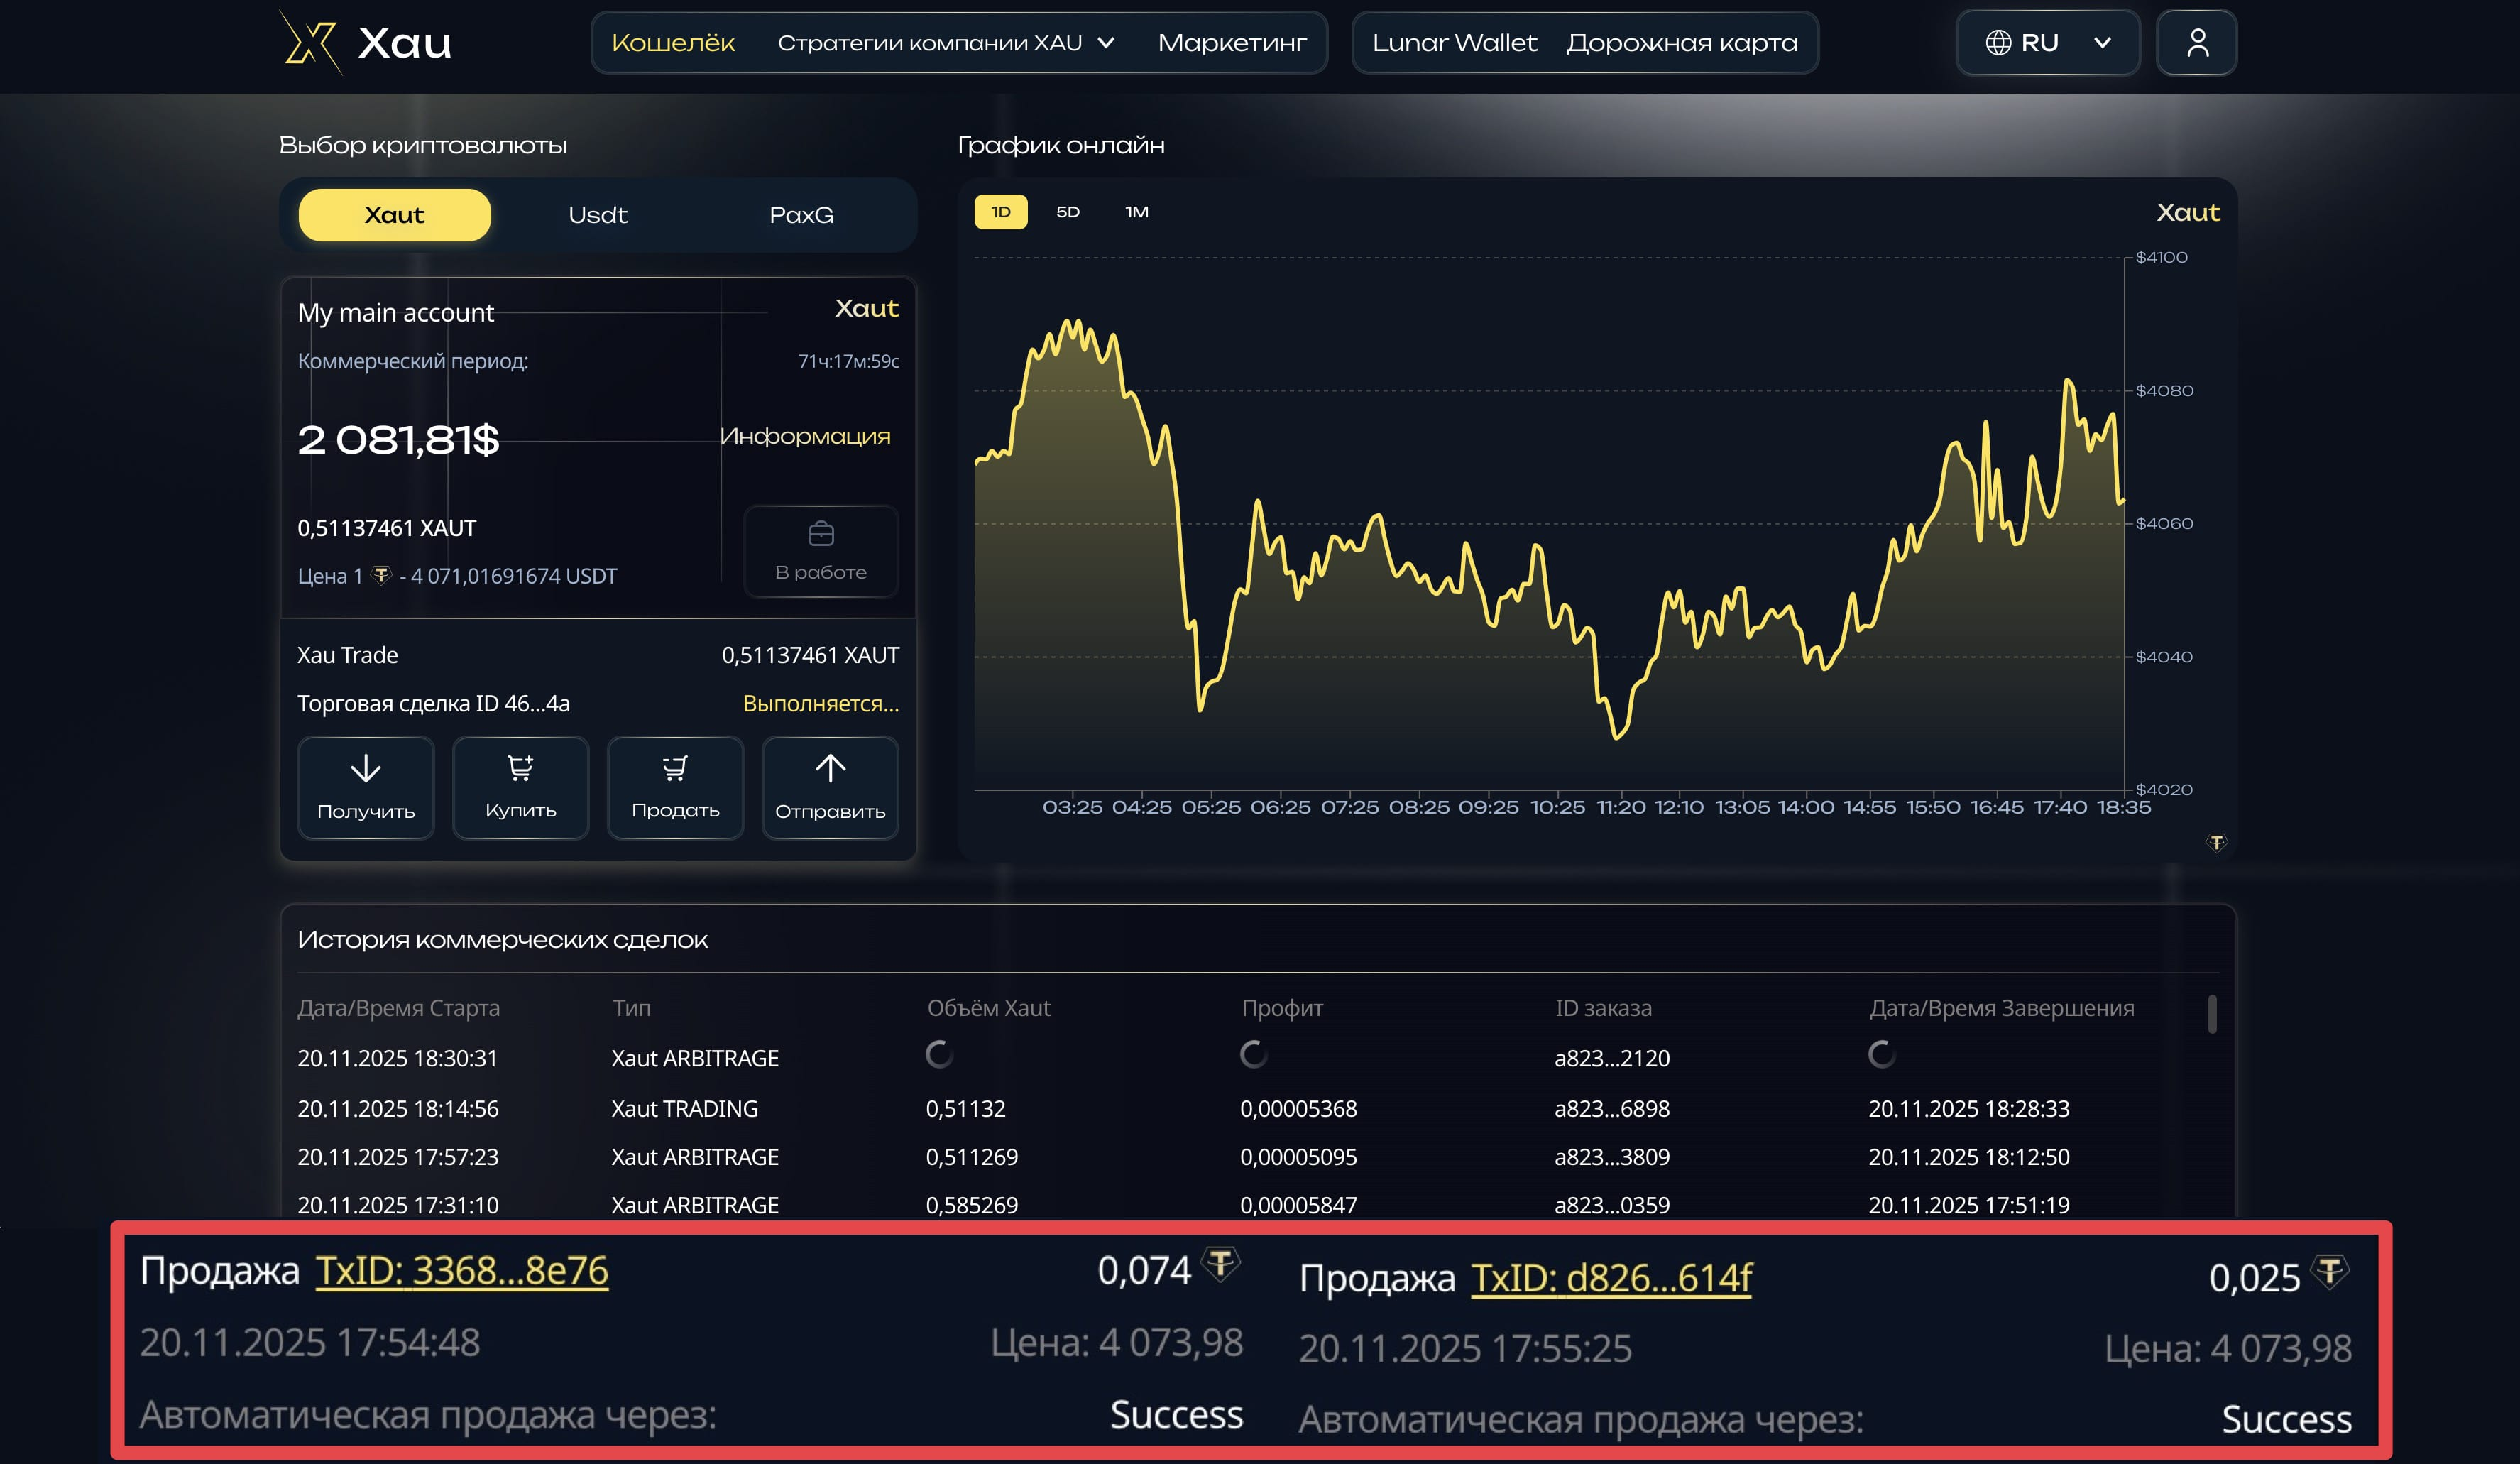
Task: Expand Стратегии компании XAU dropdown
Action: tap(945, 43)
